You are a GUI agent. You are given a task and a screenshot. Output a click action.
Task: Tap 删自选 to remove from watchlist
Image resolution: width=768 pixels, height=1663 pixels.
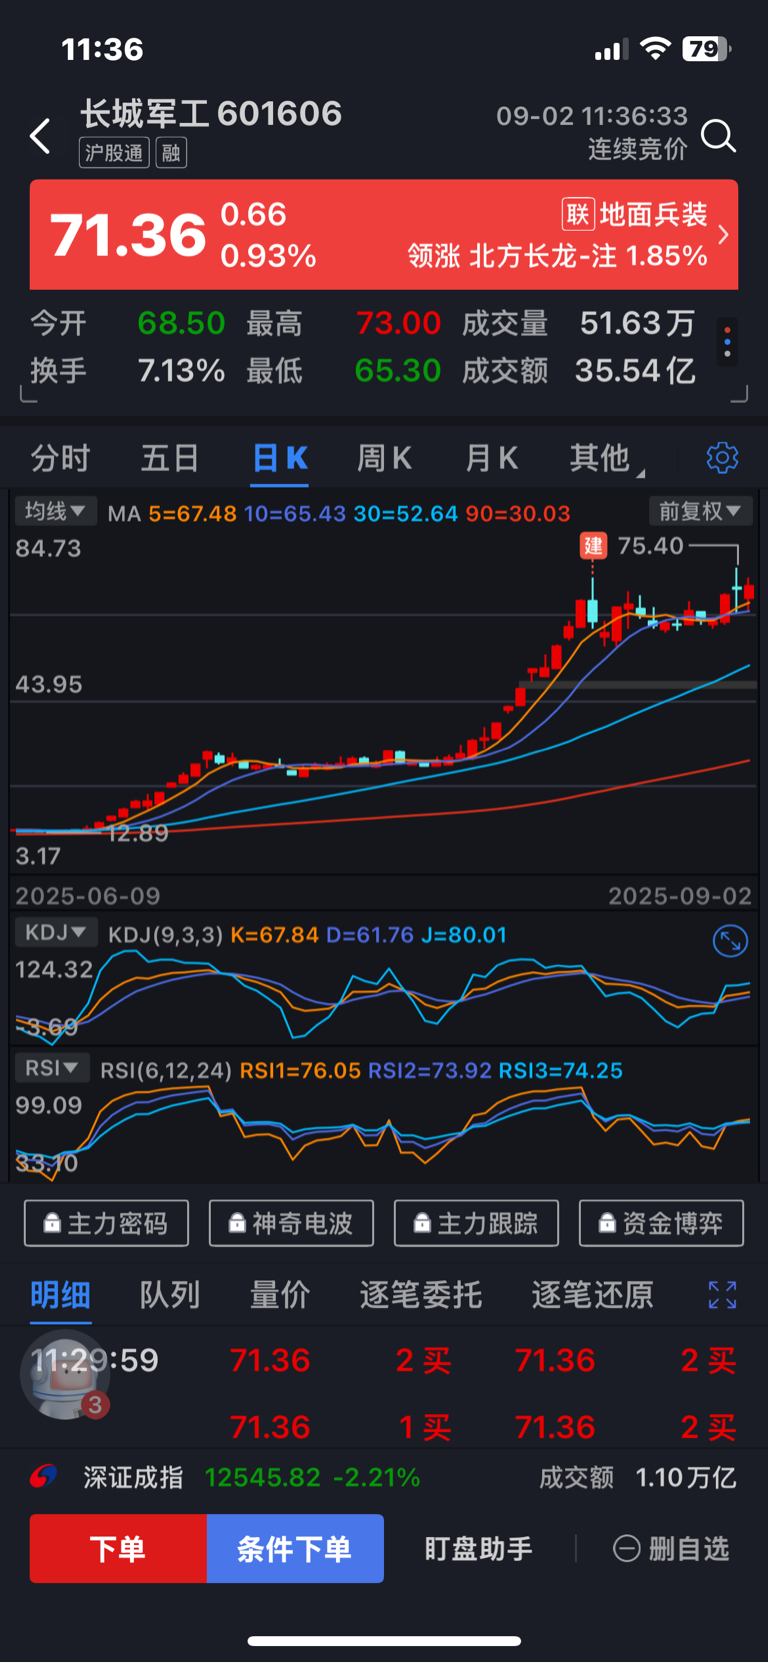671,1549
